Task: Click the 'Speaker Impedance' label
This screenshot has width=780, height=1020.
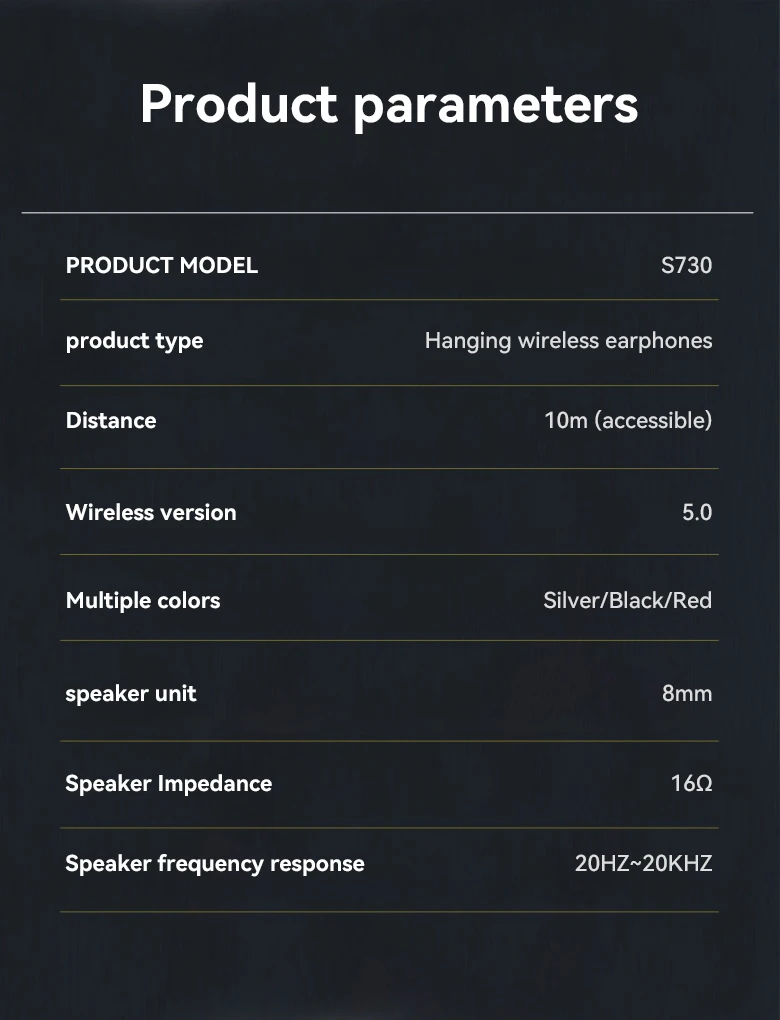Action: 169,783
